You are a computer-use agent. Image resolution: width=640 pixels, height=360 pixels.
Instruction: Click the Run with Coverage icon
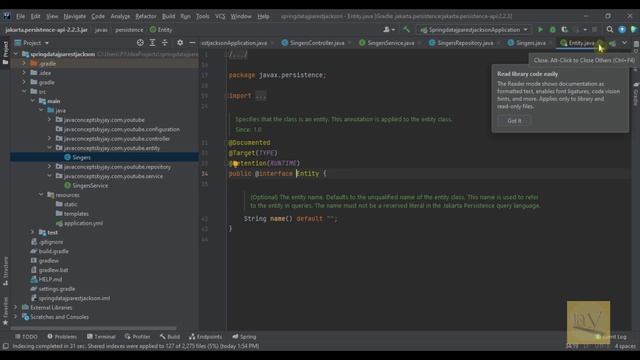[564, 30]
